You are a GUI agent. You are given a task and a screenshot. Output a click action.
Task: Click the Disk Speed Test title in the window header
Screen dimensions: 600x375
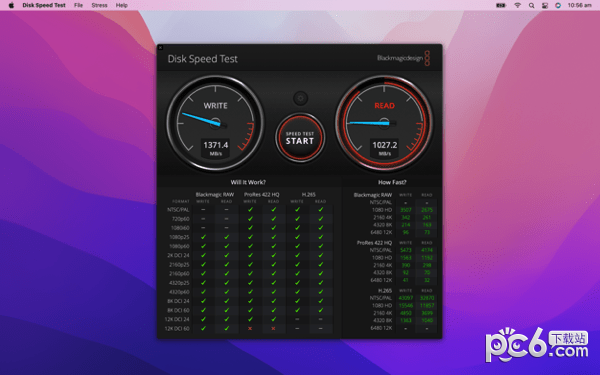202,59
